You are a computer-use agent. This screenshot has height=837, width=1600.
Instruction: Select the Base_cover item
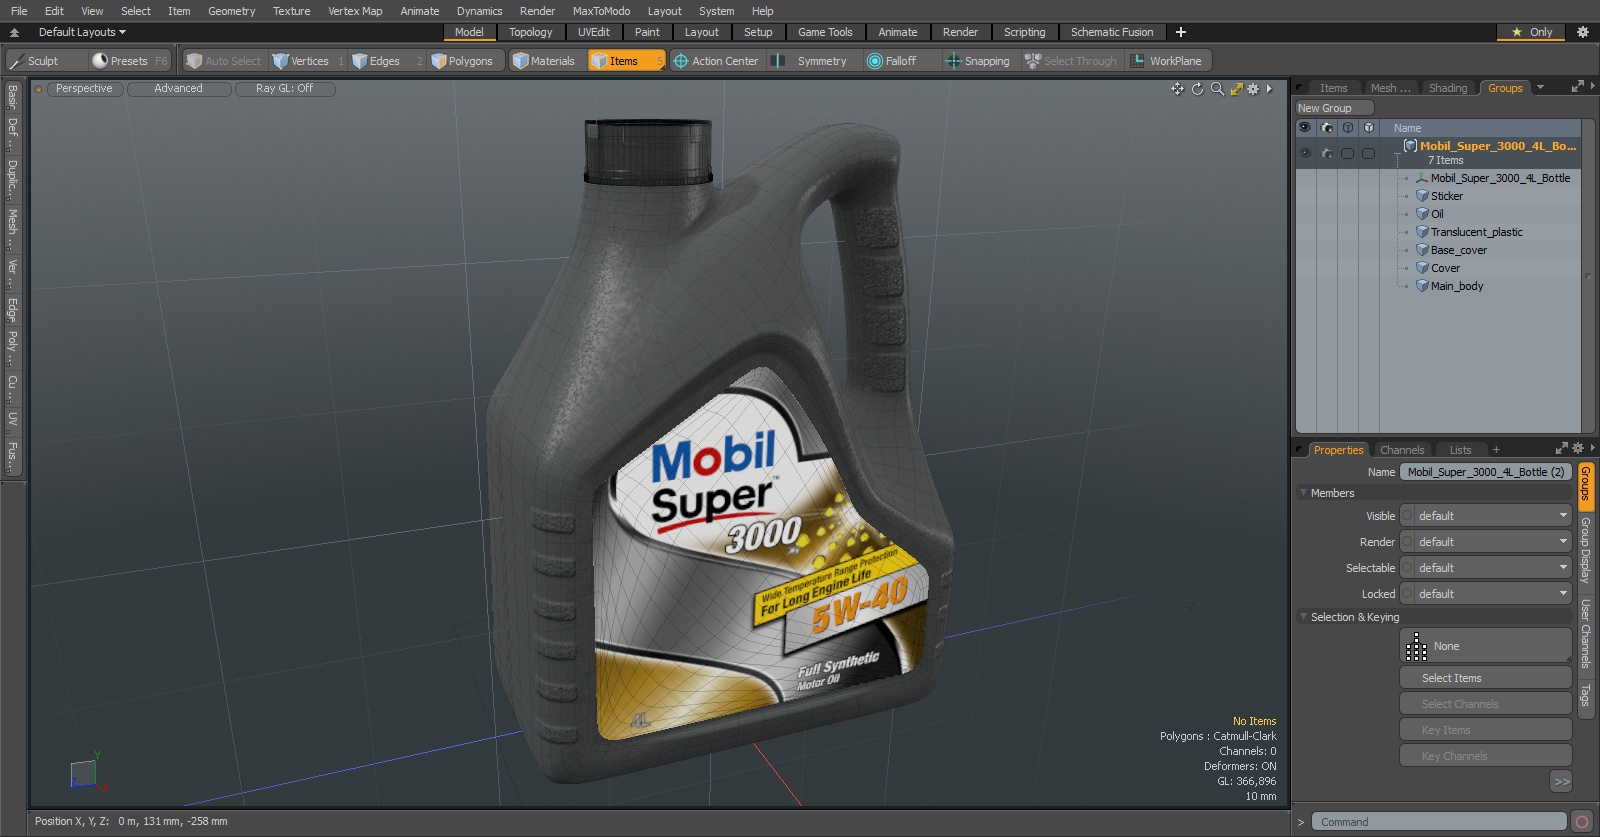(1458, 250)
